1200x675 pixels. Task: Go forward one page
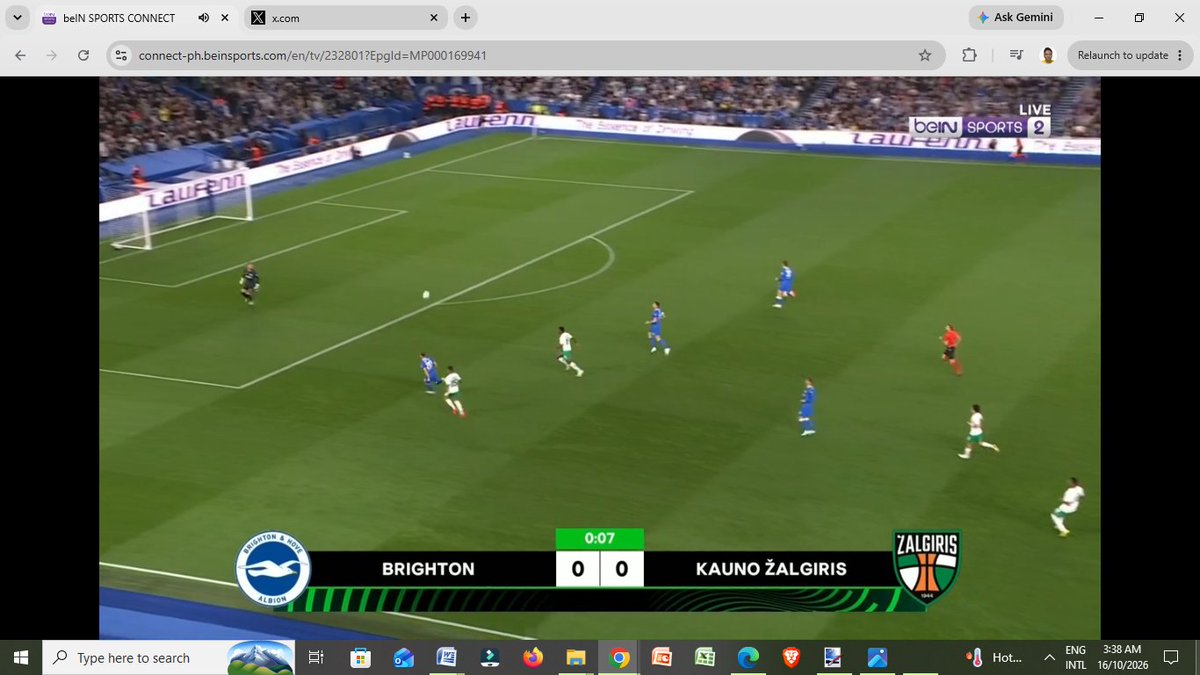click(x=52, y=55)
